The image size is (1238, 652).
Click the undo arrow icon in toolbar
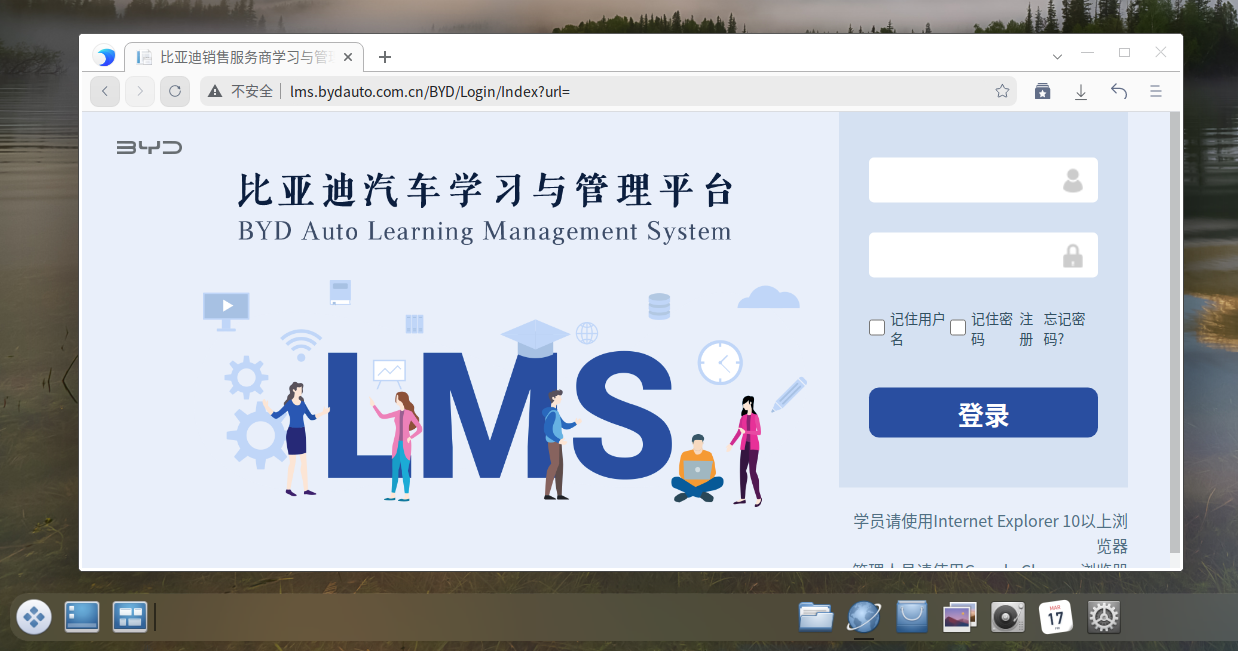1119,91
